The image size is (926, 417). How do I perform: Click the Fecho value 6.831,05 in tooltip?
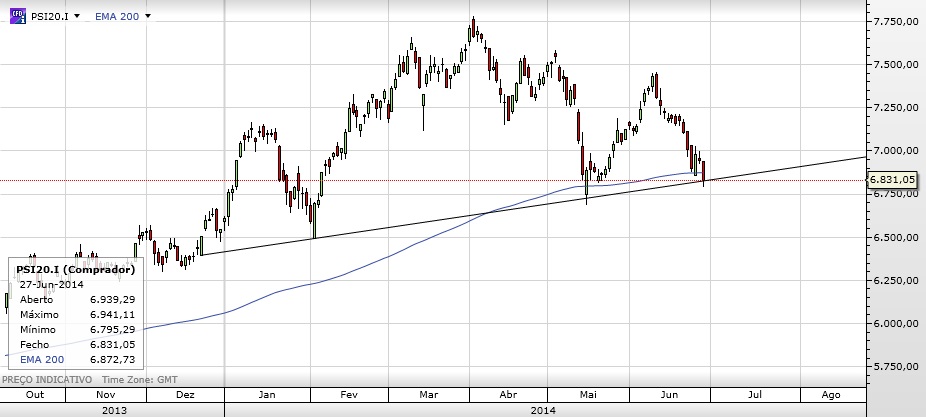click(x=112, y=345)
